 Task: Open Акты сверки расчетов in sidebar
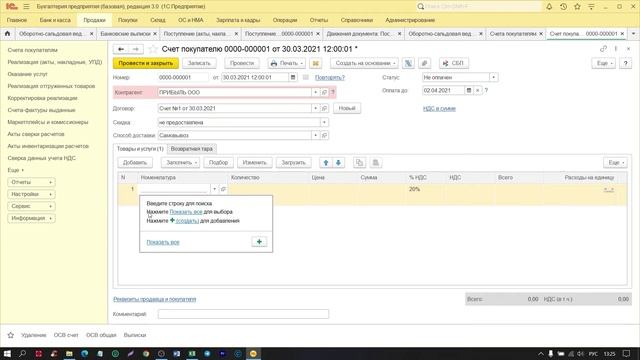[x=36, y=134]
